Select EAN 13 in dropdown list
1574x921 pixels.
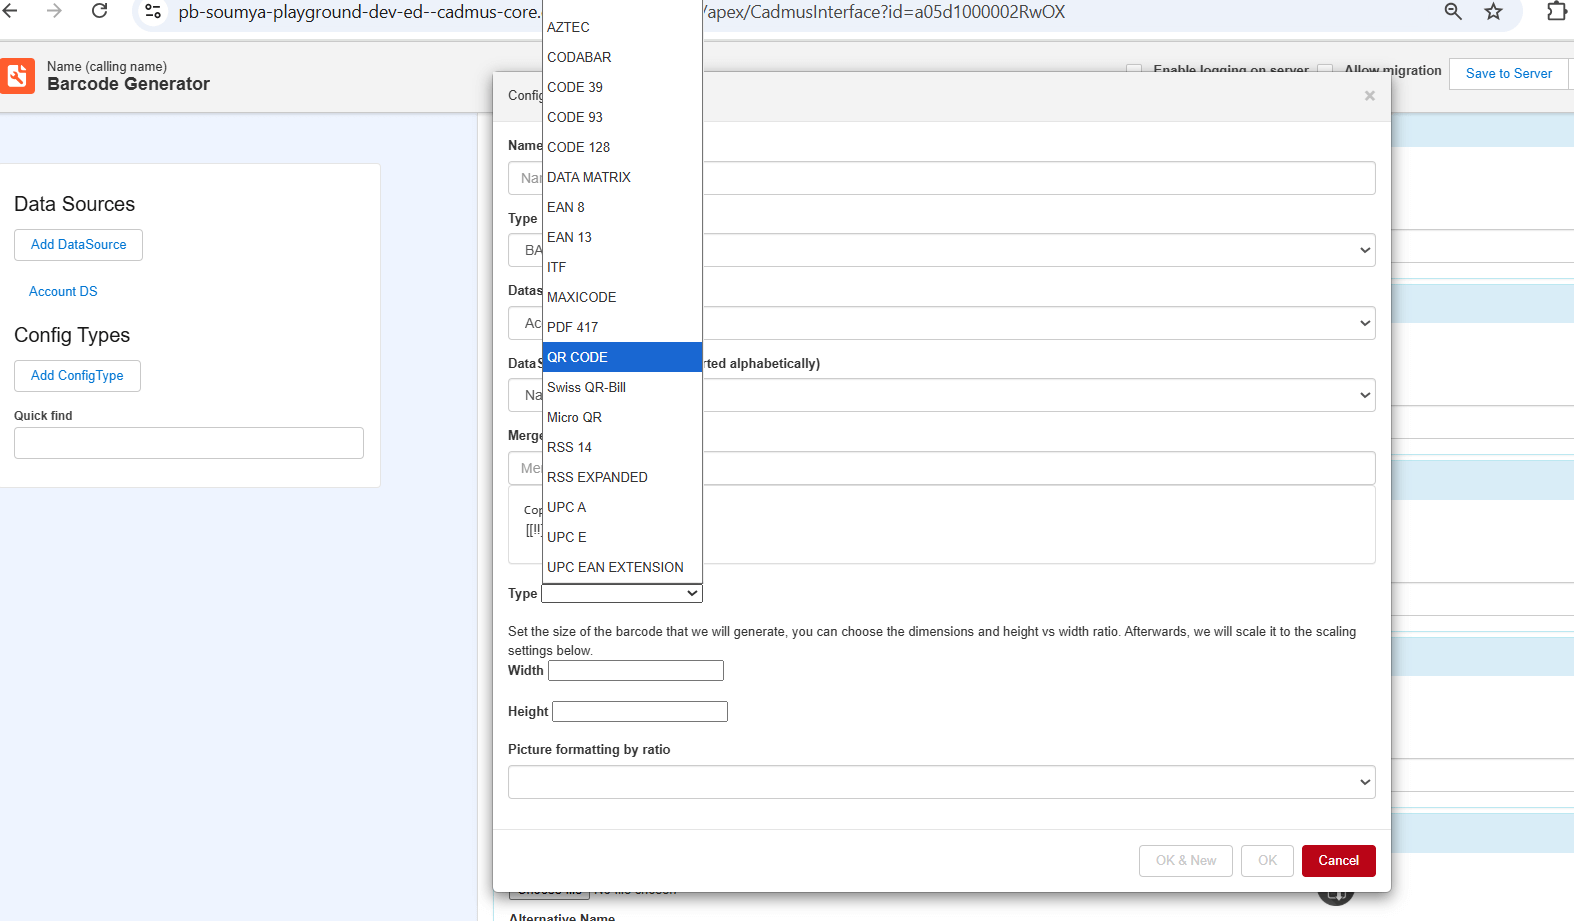point(622,237)
